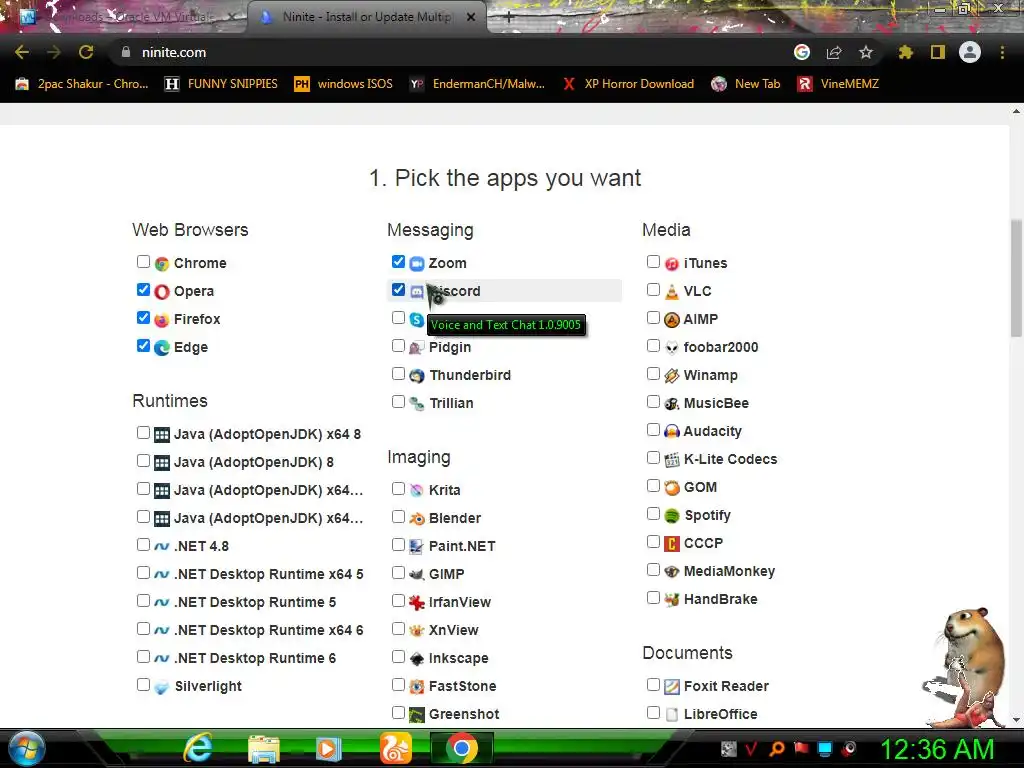Screen dimensions: 1024x768
Task: Check the VLC checkbox
Action: [653, 290]
